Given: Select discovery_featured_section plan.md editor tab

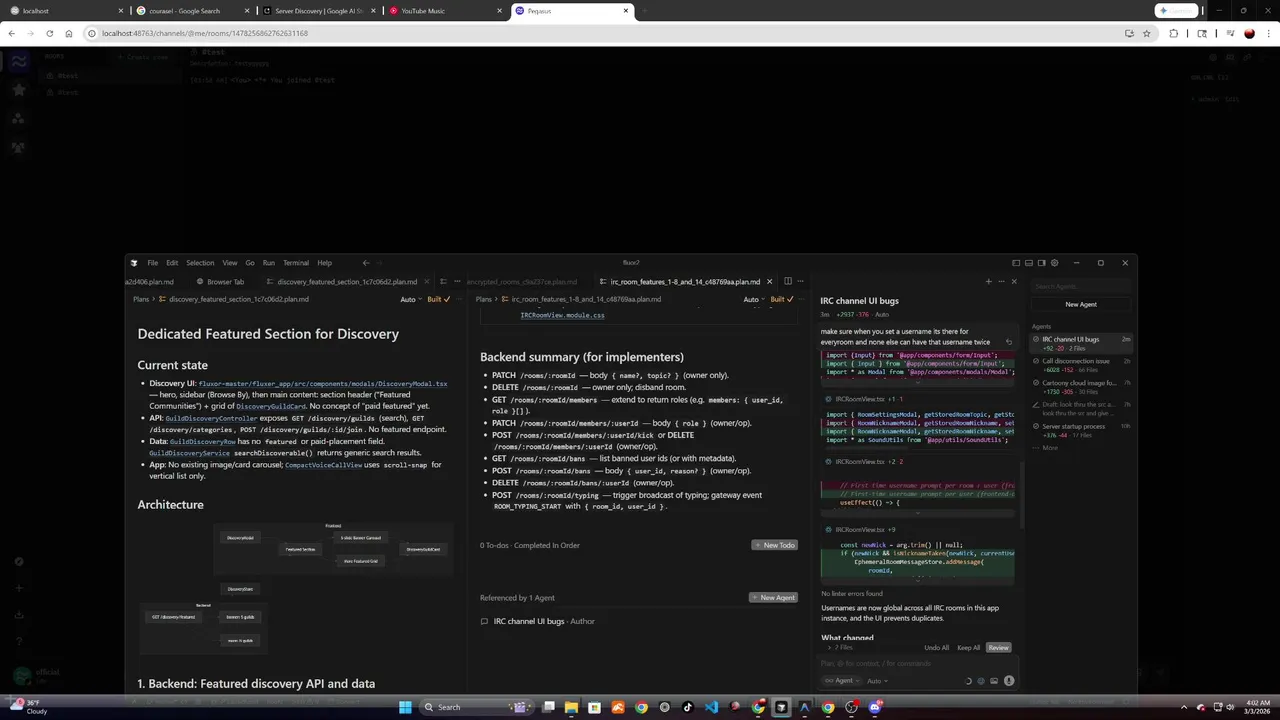Looking at the screenshot, I should pyautogui.click(x=347, y=282).
